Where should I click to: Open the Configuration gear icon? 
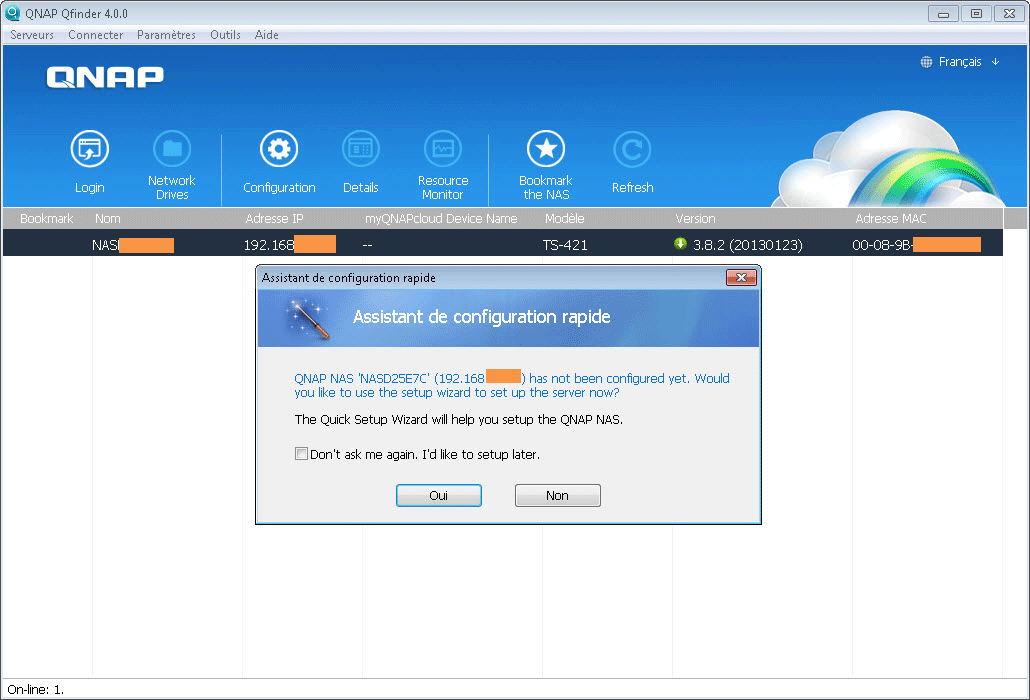[x=279, y=149]
